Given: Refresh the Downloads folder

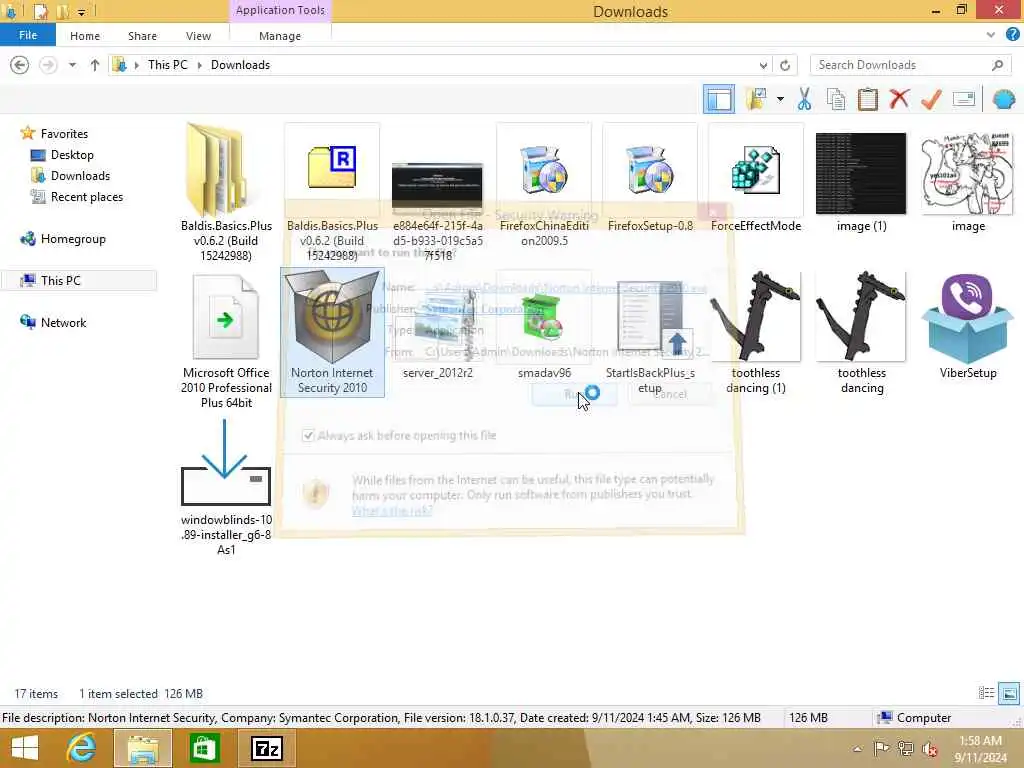Looking at the screenshot, I should point(785,65).
